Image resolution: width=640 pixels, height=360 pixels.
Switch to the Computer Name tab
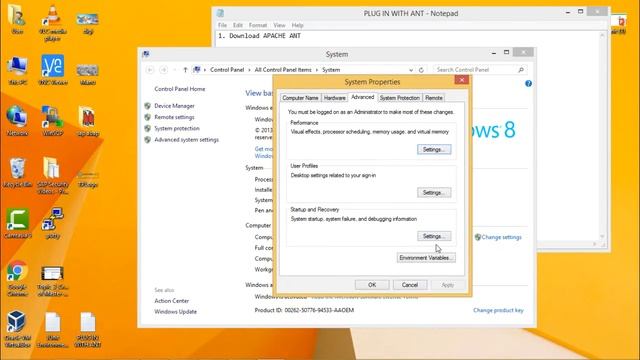coord(300,98)
